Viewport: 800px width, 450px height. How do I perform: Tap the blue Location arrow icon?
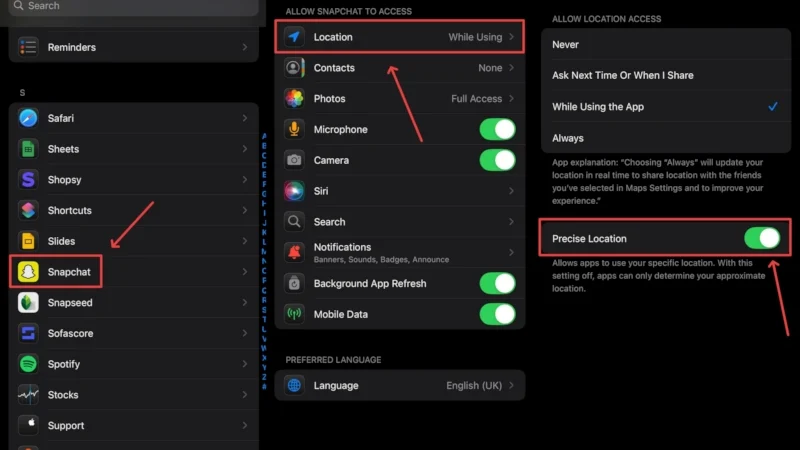(294, 37)
